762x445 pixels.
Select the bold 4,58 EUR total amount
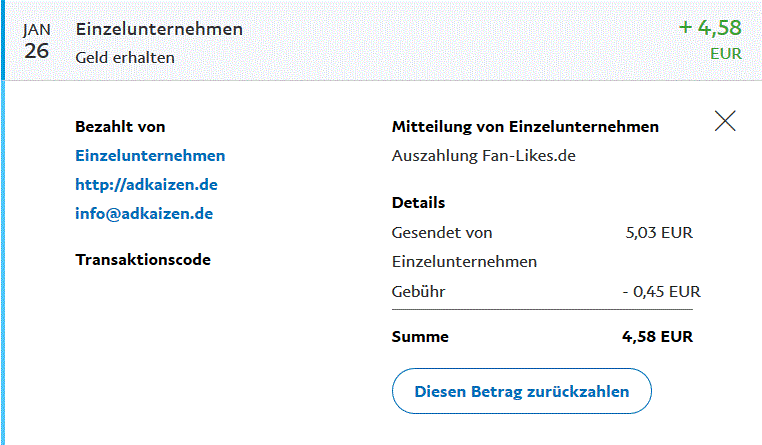[657, 337]
